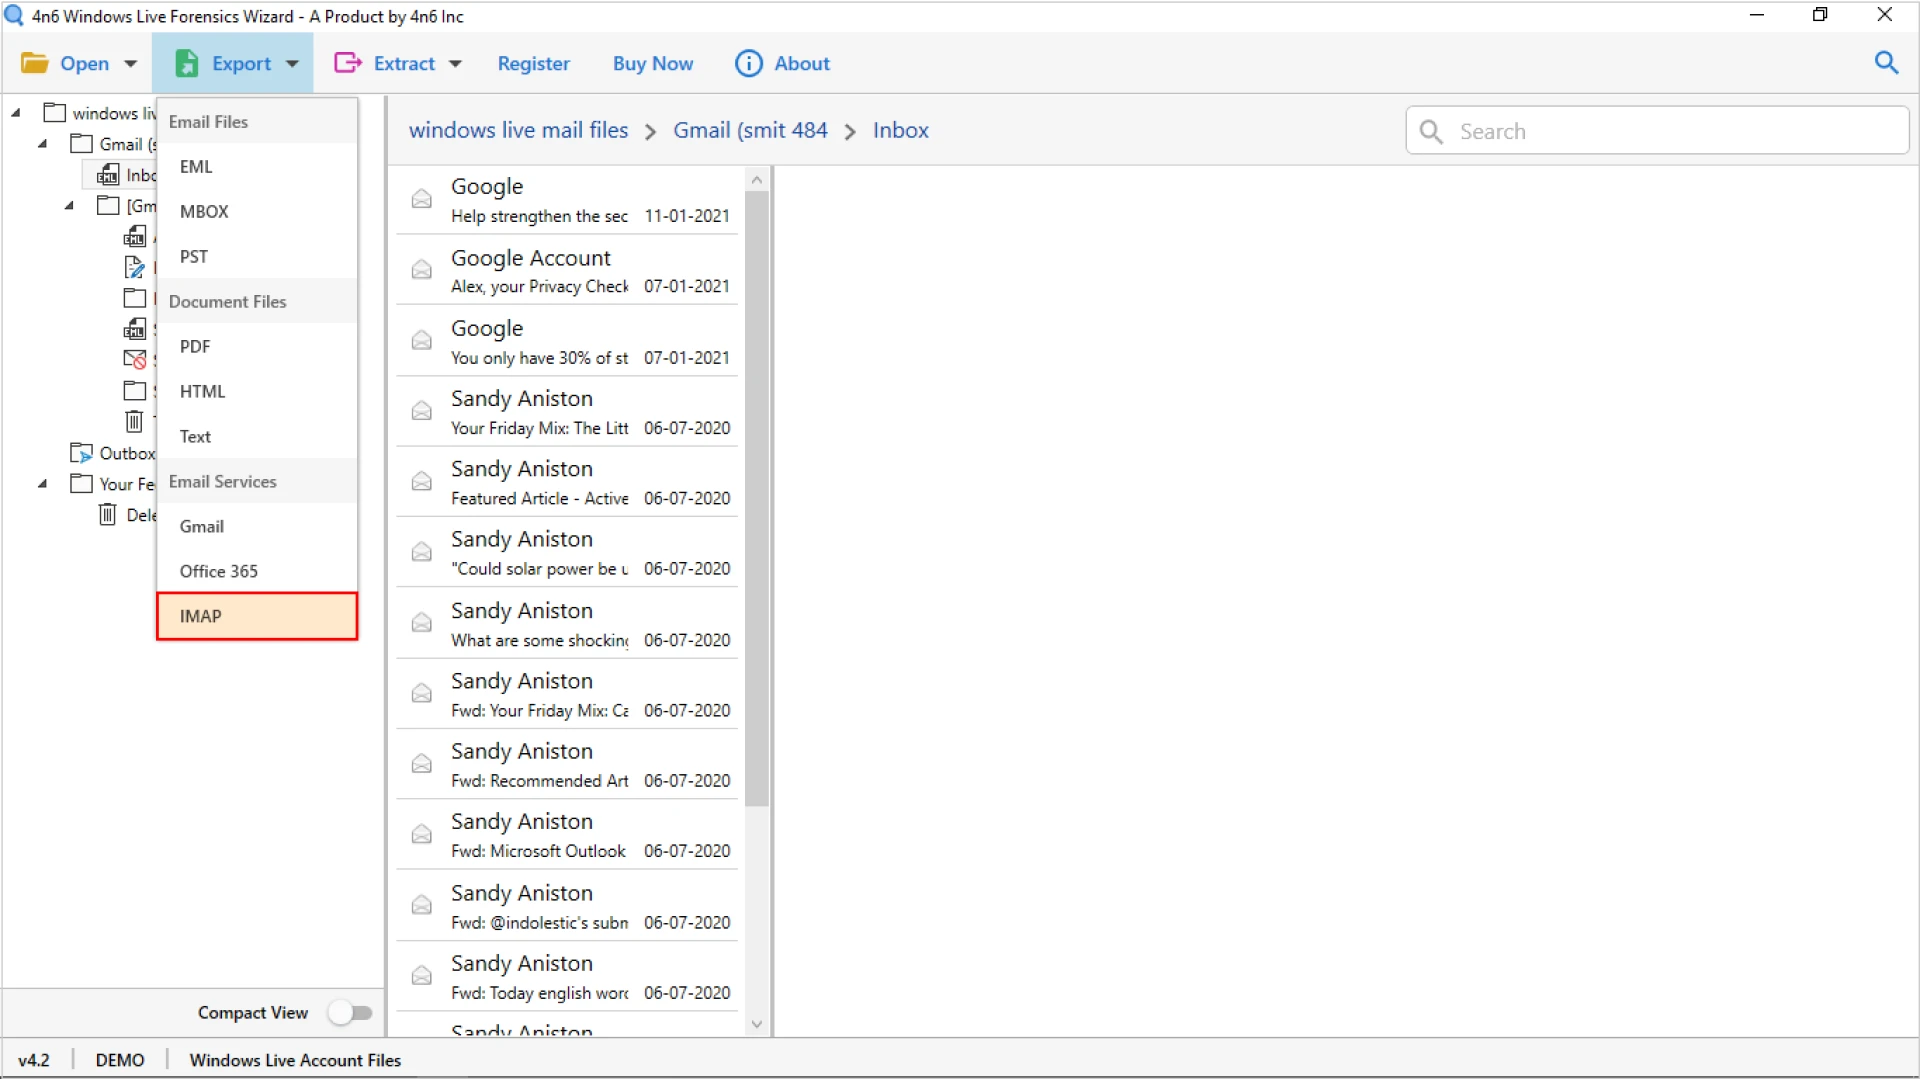Click the Open folder icon
Image resolution: width=1920 pixels, height=1079 pixels.
click(x=35, y=63)
